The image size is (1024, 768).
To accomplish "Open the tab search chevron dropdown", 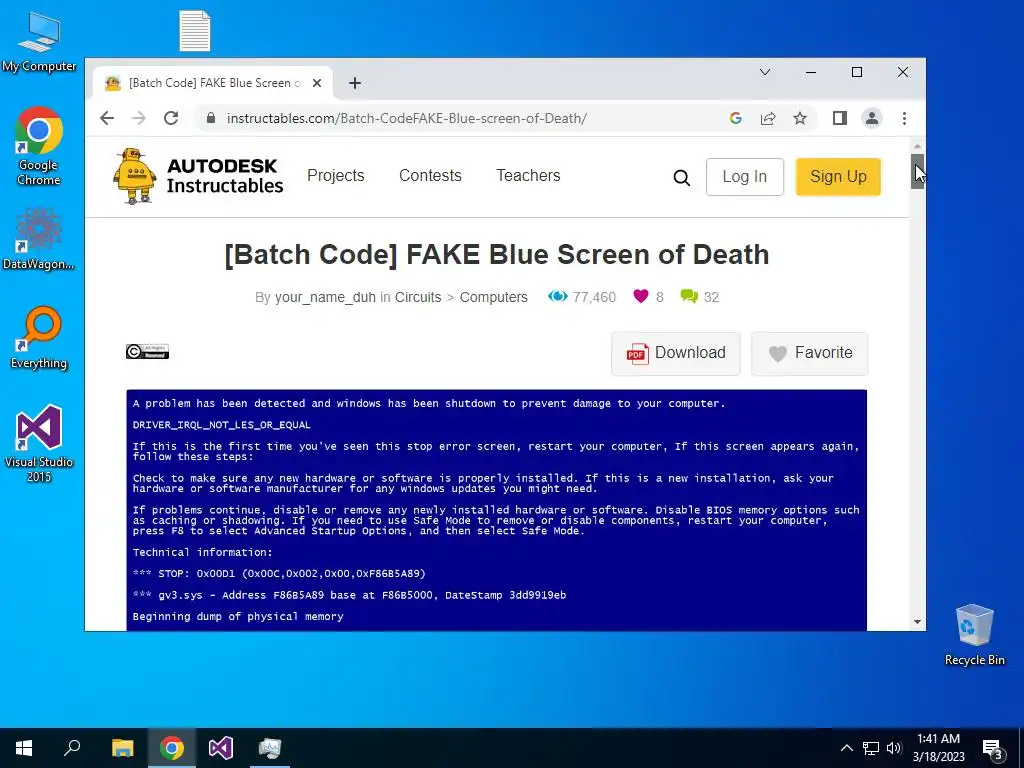I will pyautogui.click(x=765, y=72).
